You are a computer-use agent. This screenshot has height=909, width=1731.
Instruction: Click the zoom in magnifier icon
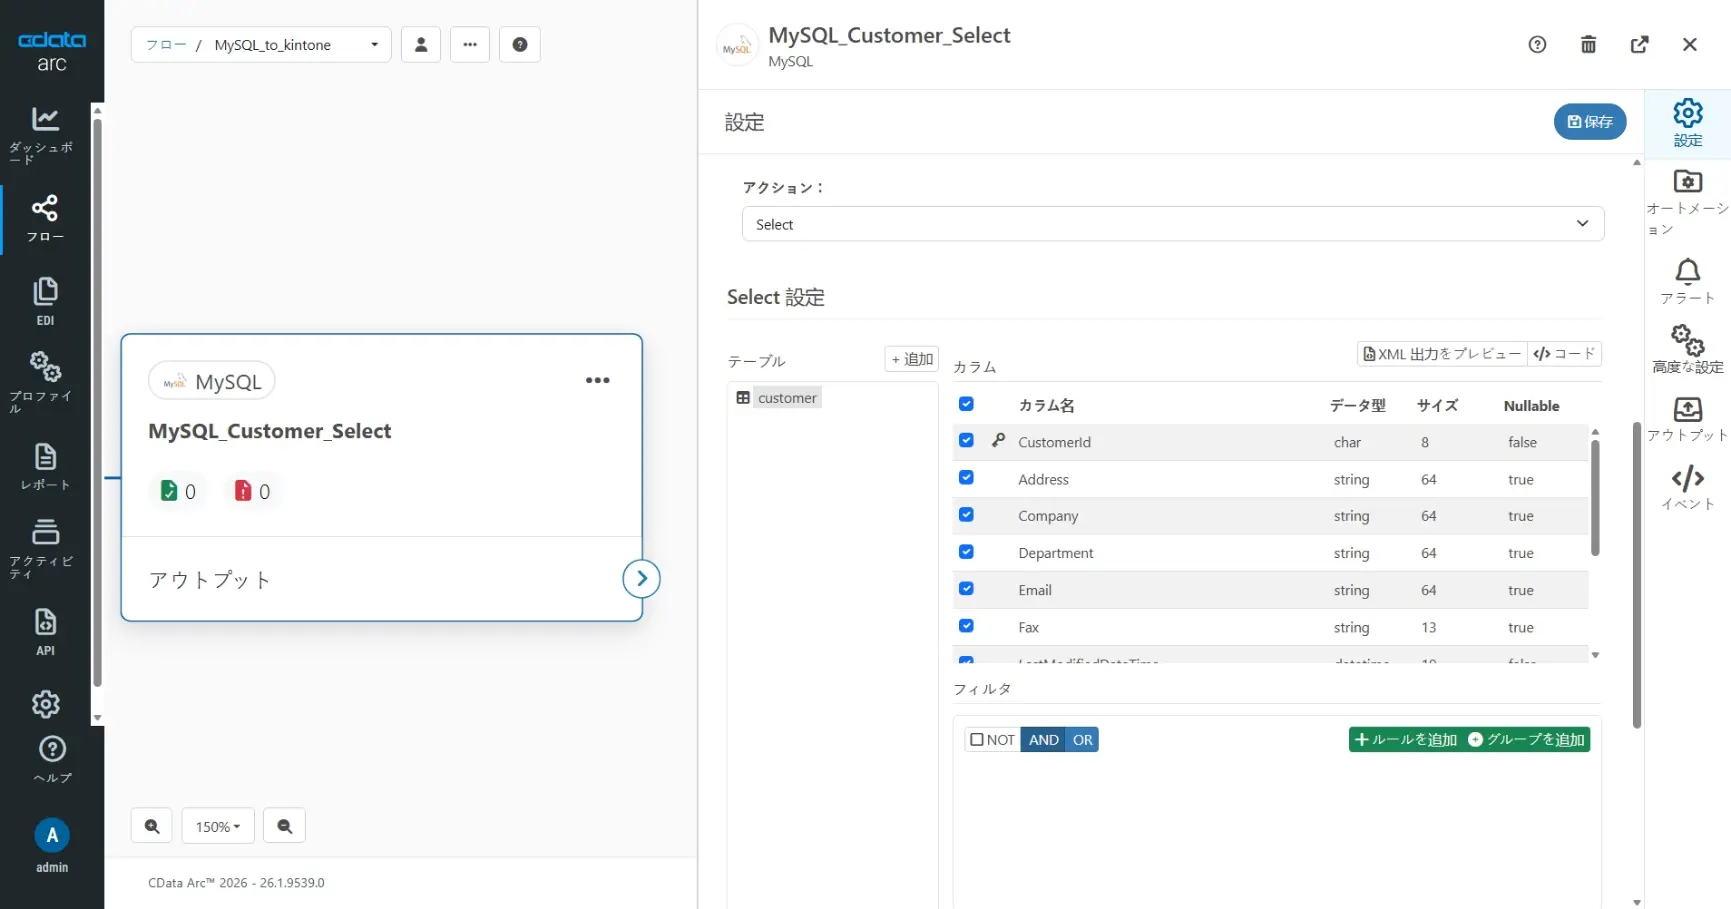coord(152,826)
